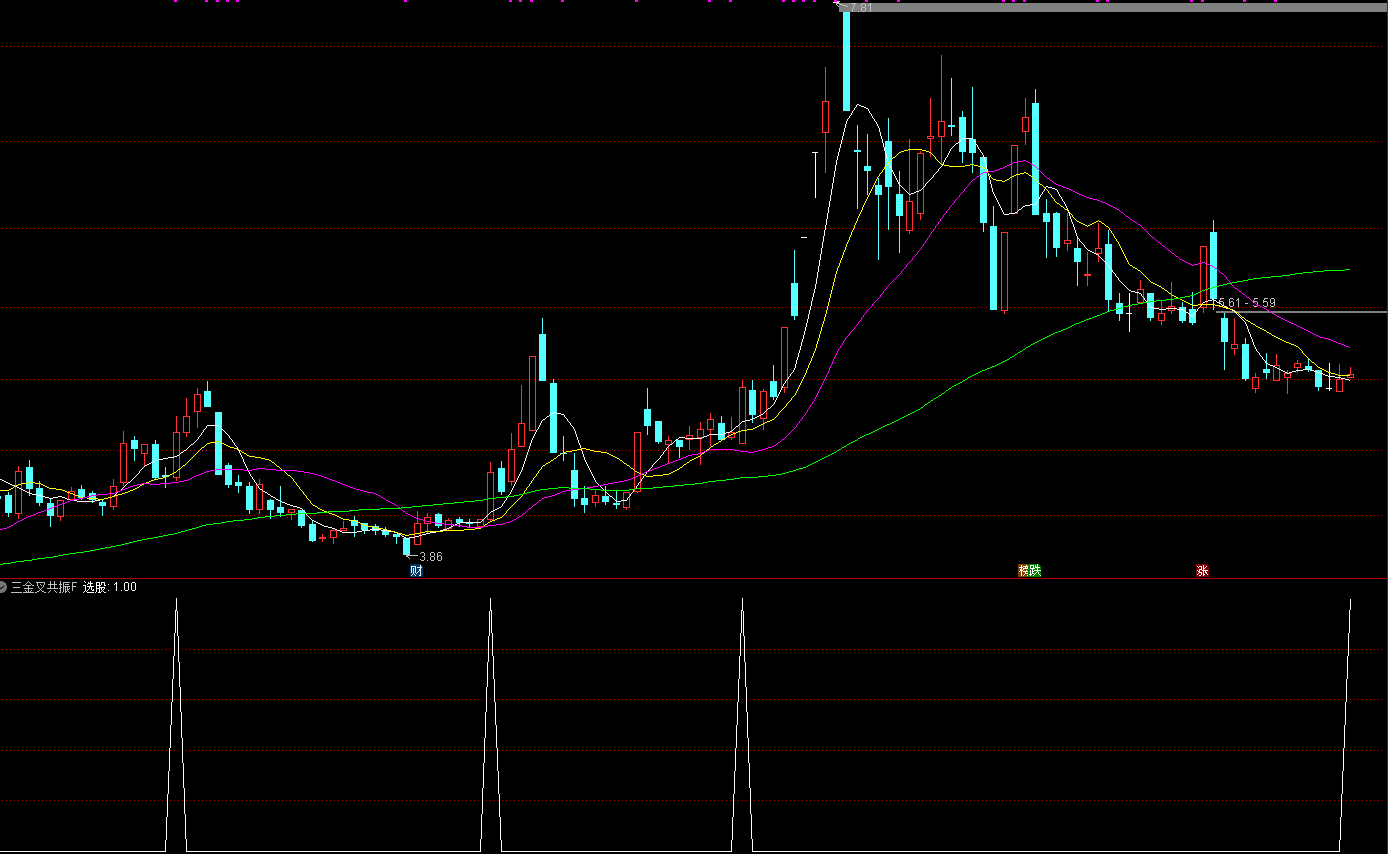
Task: Click the 选股: 1.00 indicator value
Action: 110,587
